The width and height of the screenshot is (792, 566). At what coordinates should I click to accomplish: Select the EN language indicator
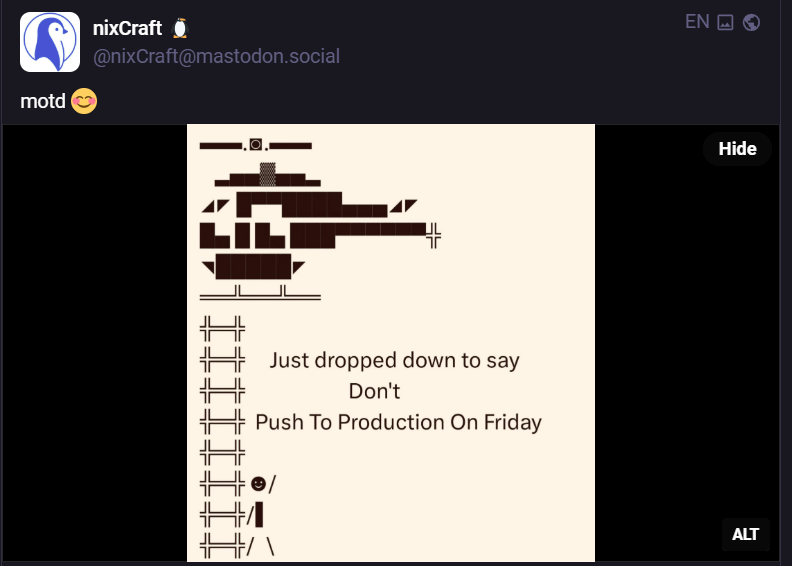[x=697, y=22]
